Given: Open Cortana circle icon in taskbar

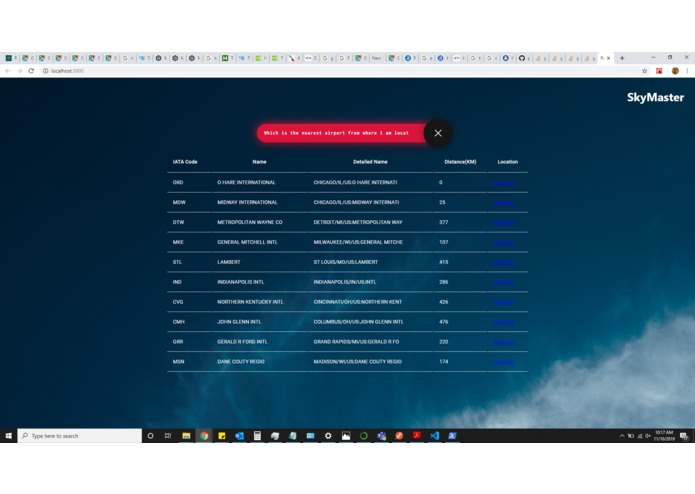Looking at the screenshot, I should click(x=150, y=436).
